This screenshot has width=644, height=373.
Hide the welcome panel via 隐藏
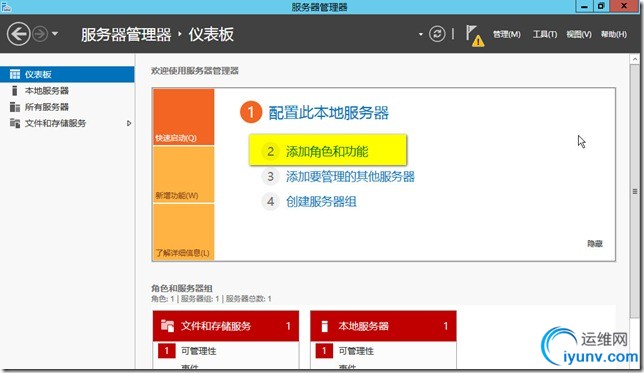click(x=595, y=244)
